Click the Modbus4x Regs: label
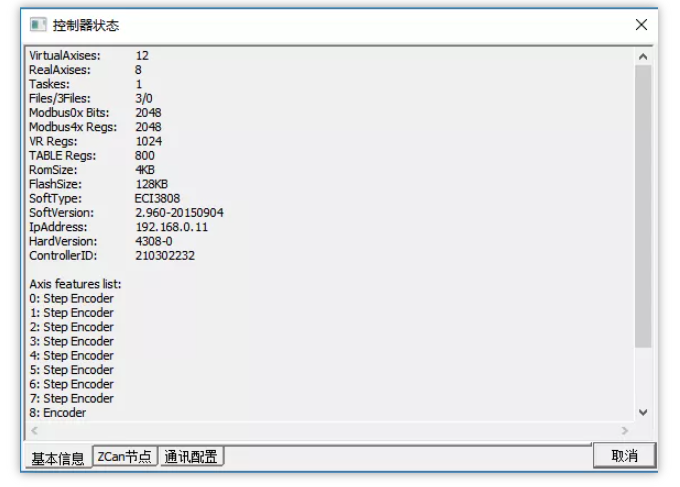 (73, 127)
